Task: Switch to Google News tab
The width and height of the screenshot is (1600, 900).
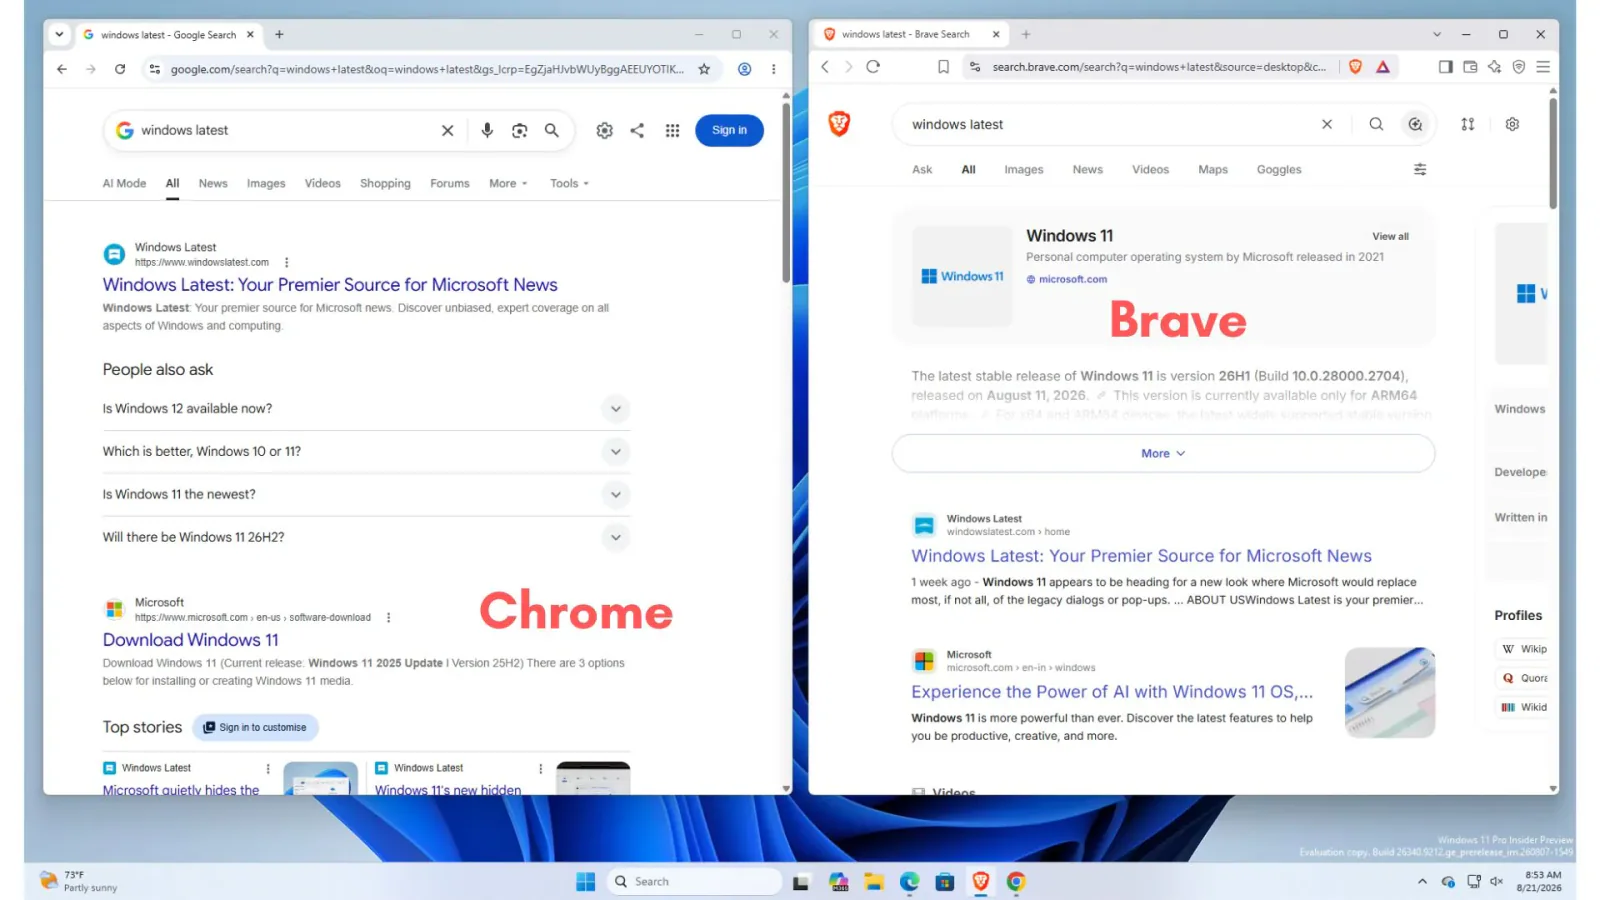Action: point(213,183)
